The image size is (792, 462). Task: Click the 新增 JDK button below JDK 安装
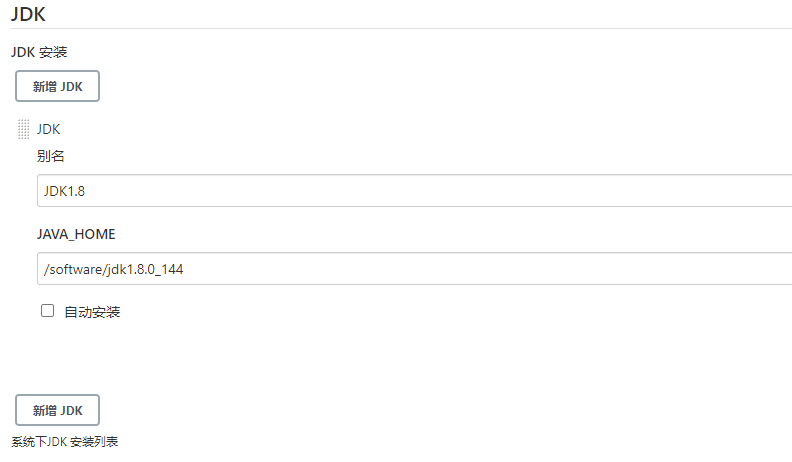pyautogui.click(x=57, y=86)
